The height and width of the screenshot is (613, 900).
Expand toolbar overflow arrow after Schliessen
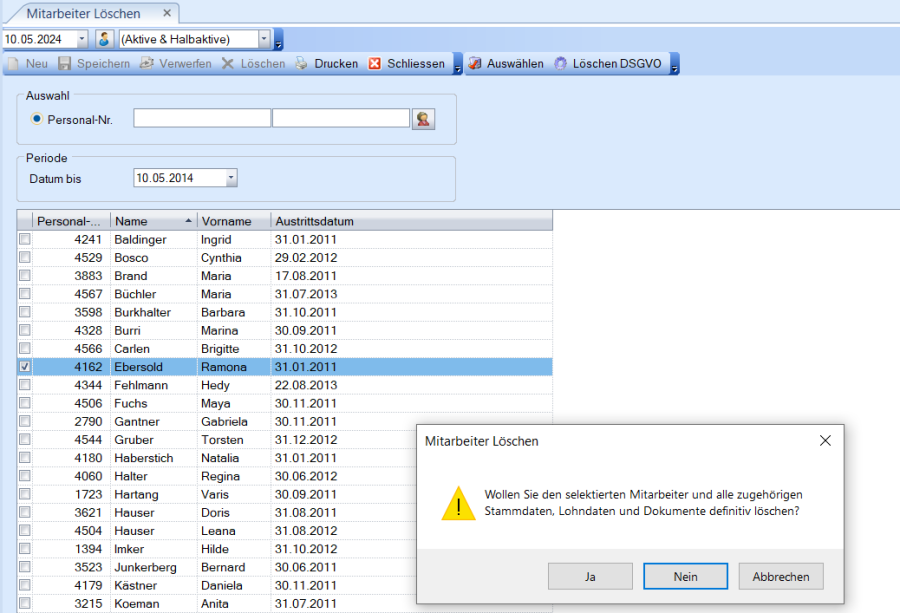coord(457,64)
